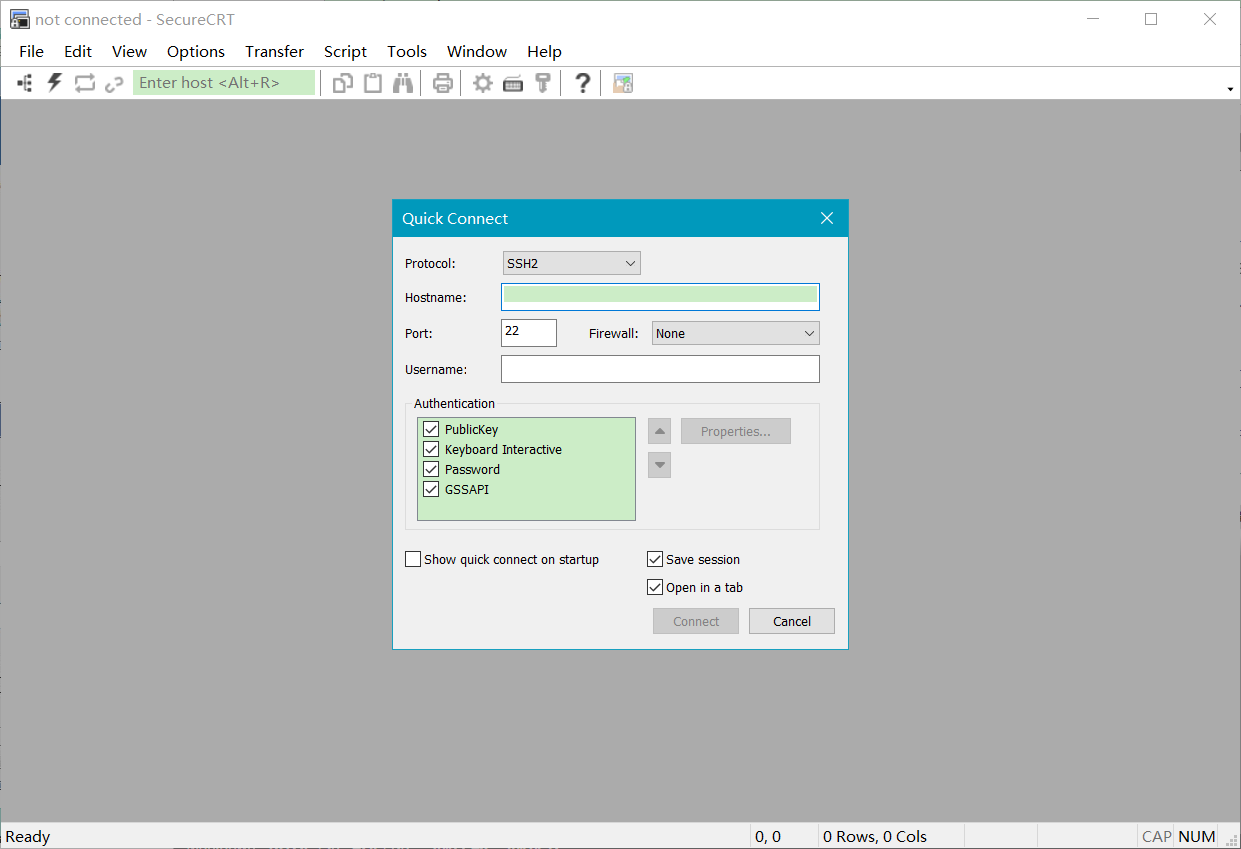This screenshot has height=849, width=1241.
Task: Click the Paste clipboard icon
Action: pyautogui.click(x=373, y=83)
